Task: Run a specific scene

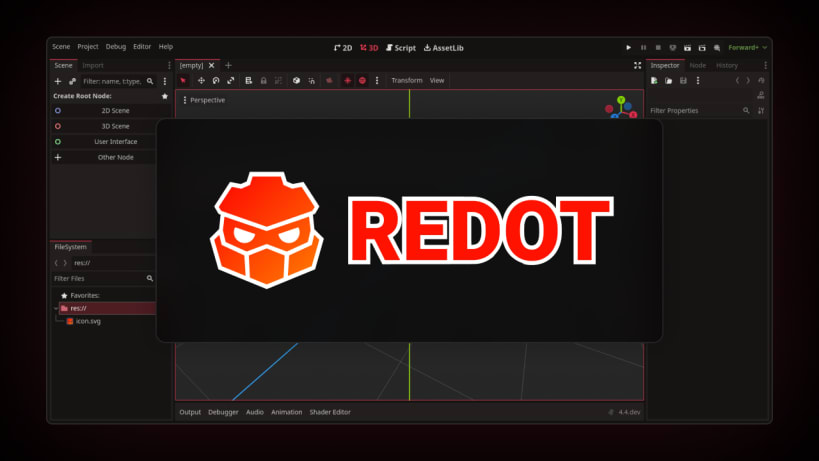Action: coord(702,48)
